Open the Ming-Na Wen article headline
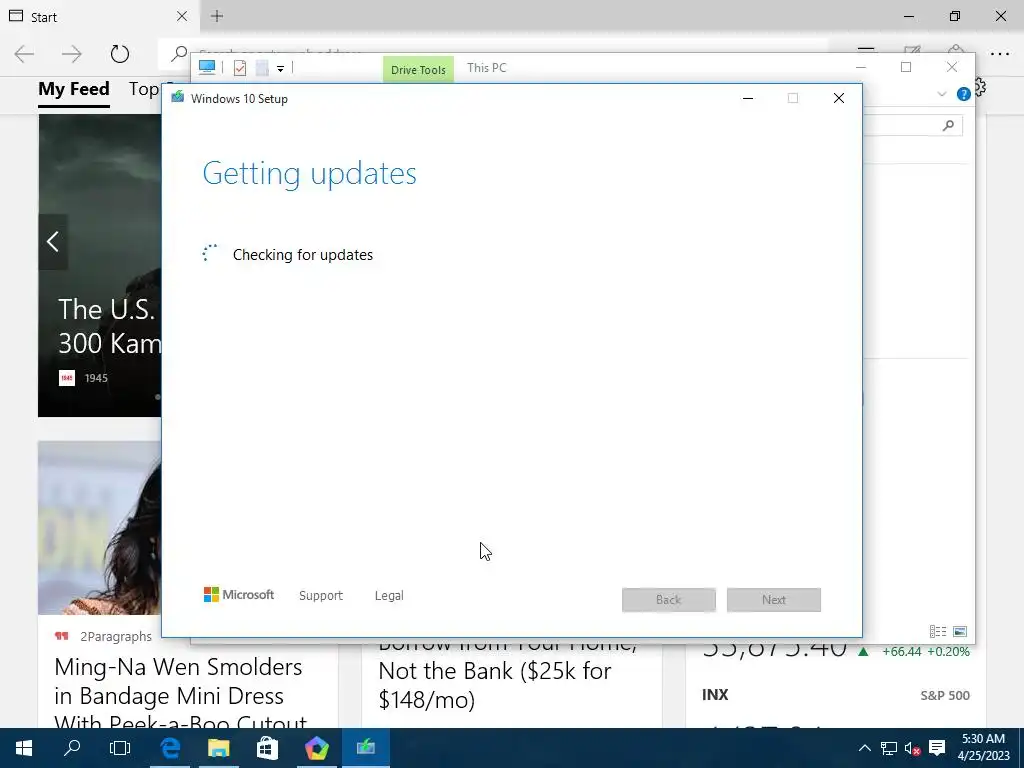This screenshot has height=768, width=1024. point(180,696)
